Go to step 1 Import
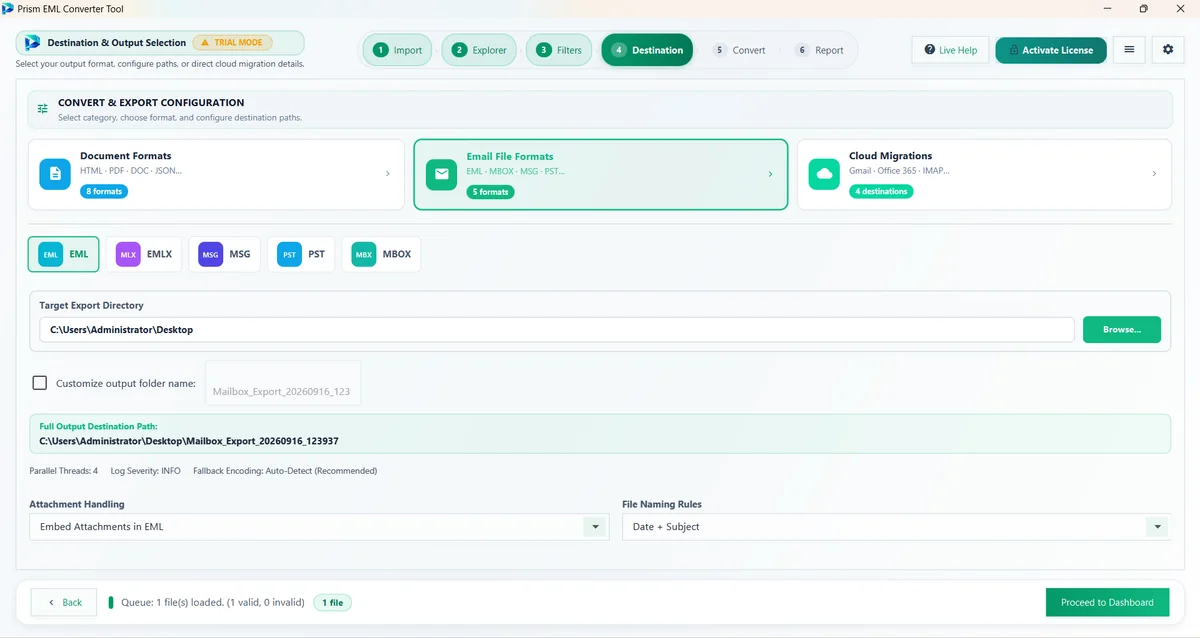 click(398, 50)
